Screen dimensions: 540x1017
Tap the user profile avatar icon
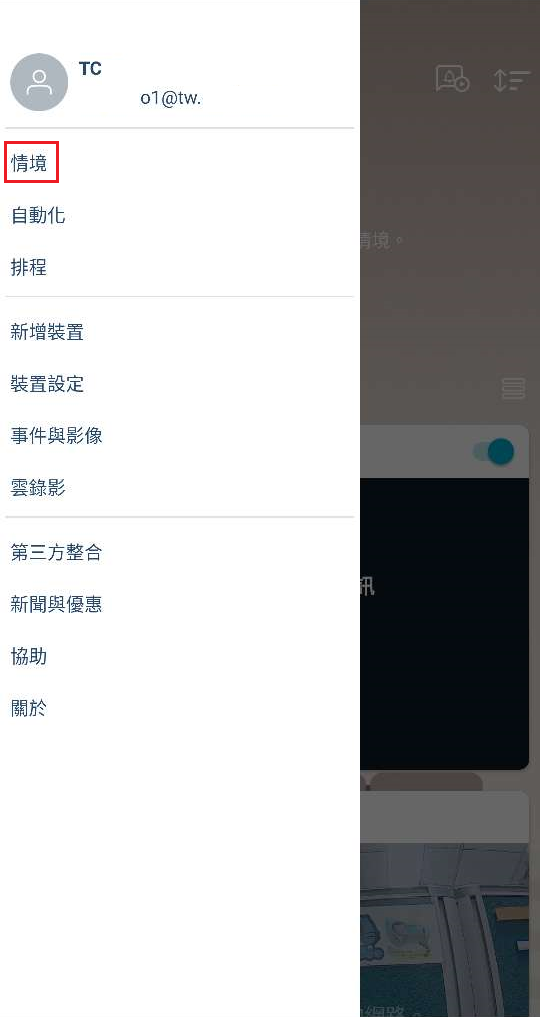pyautogui.click(x=39, y=82)
